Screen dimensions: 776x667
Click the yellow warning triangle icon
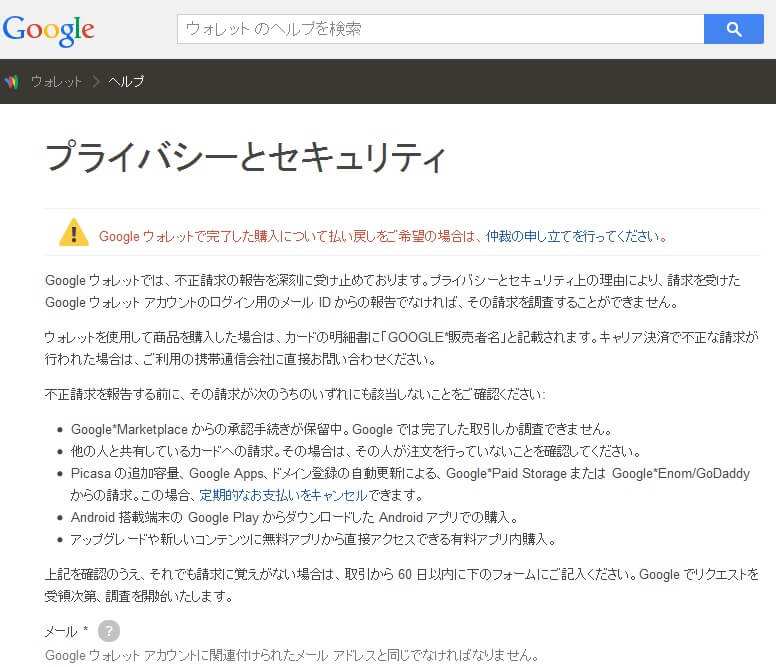click(x=74, y=233)
